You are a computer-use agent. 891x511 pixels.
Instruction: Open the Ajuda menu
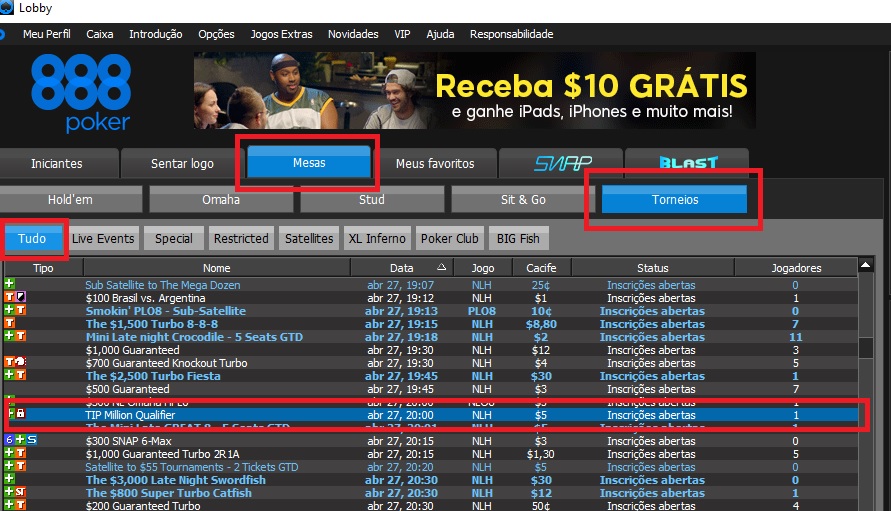tap(440, 34)
